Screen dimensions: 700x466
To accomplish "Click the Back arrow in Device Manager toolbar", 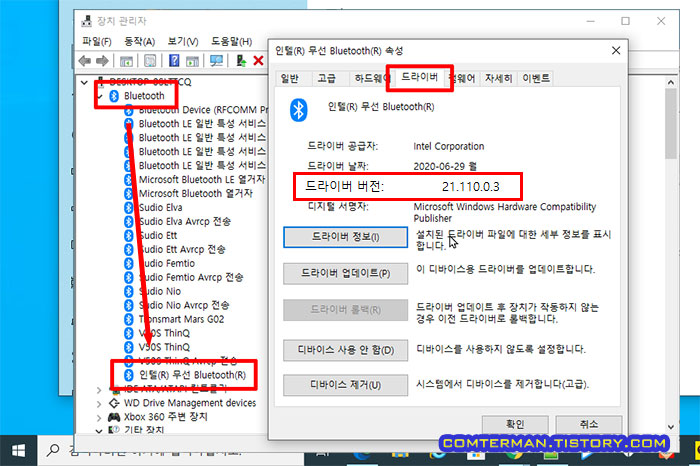I will (84, 61).
